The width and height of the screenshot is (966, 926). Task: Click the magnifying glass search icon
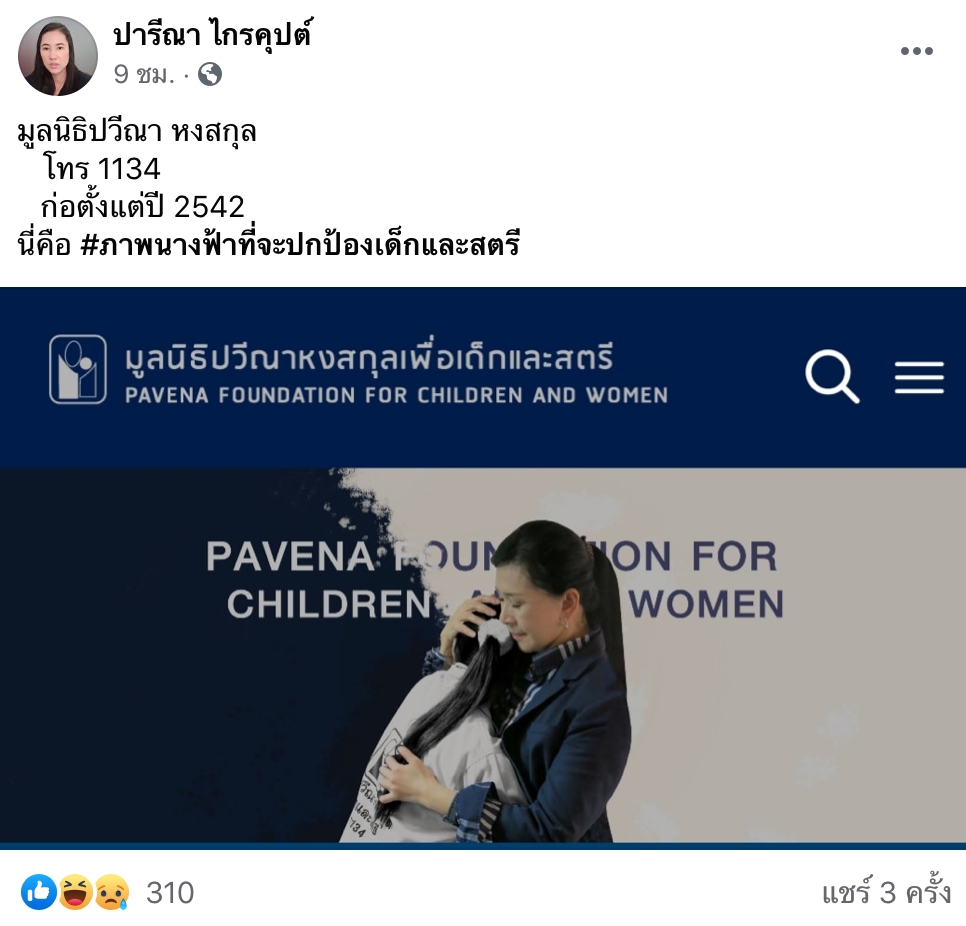832,376
